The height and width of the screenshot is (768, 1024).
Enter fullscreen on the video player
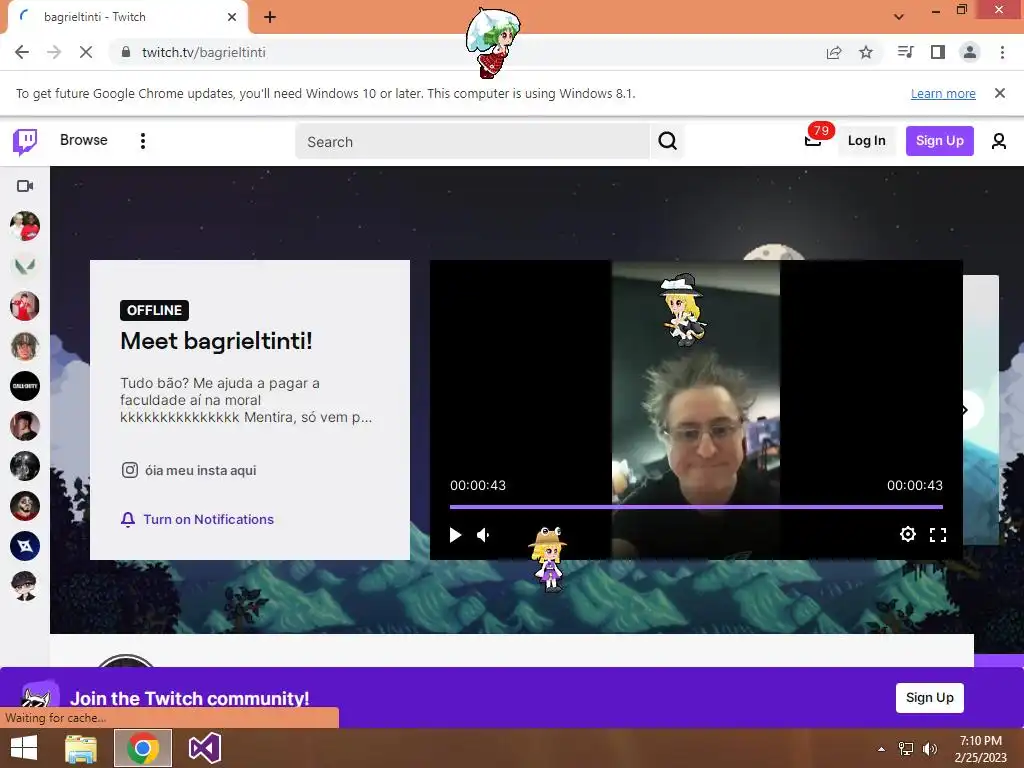point(938,535)
